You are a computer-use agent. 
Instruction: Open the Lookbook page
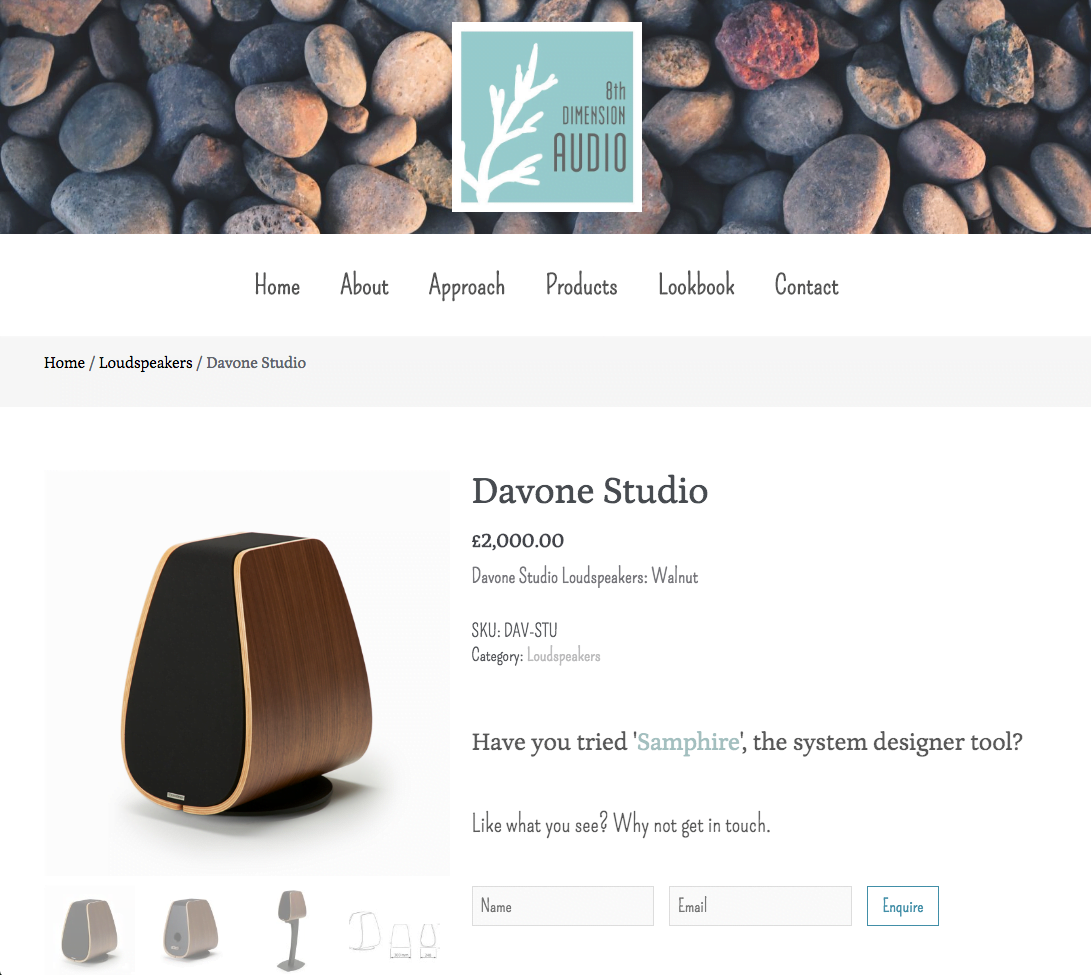pos(696,285)
